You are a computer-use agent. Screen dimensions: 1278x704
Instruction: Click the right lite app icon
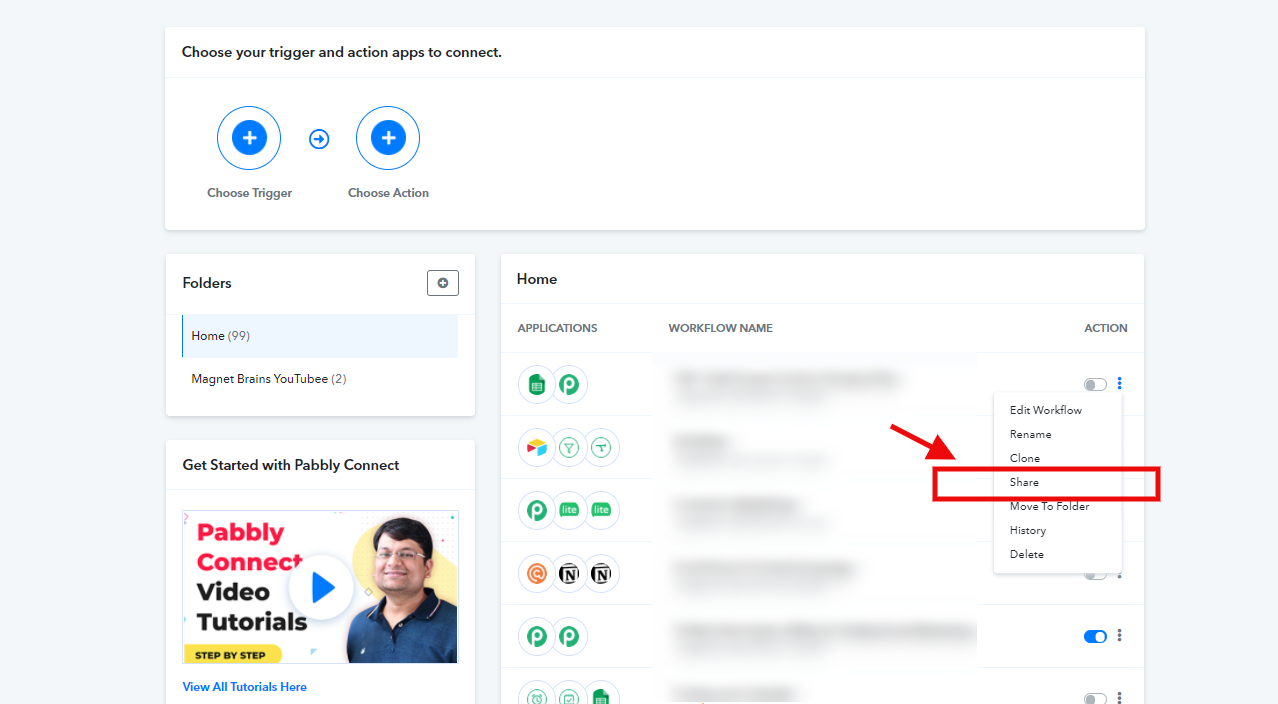click(601, 510)
